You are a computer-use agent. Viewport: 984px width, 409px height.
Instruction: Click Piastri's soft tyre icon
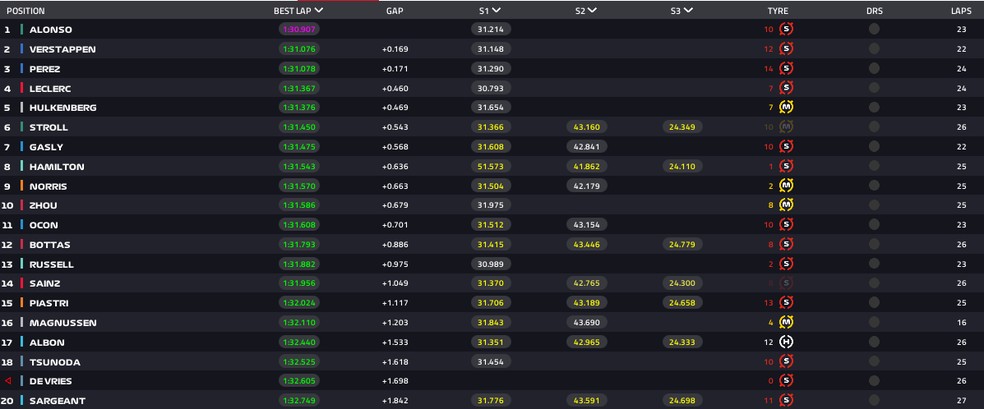click(x=786, y=302)
